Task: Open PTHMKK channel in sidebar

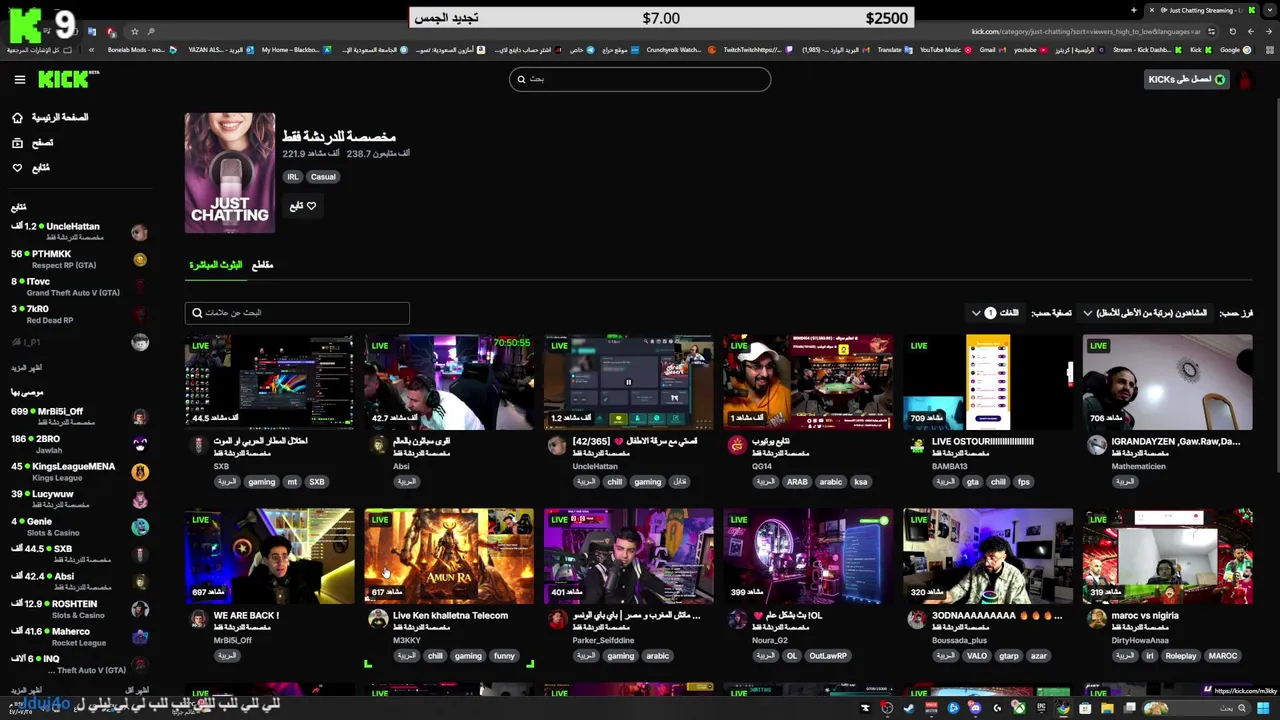Action: pos(78,260)
